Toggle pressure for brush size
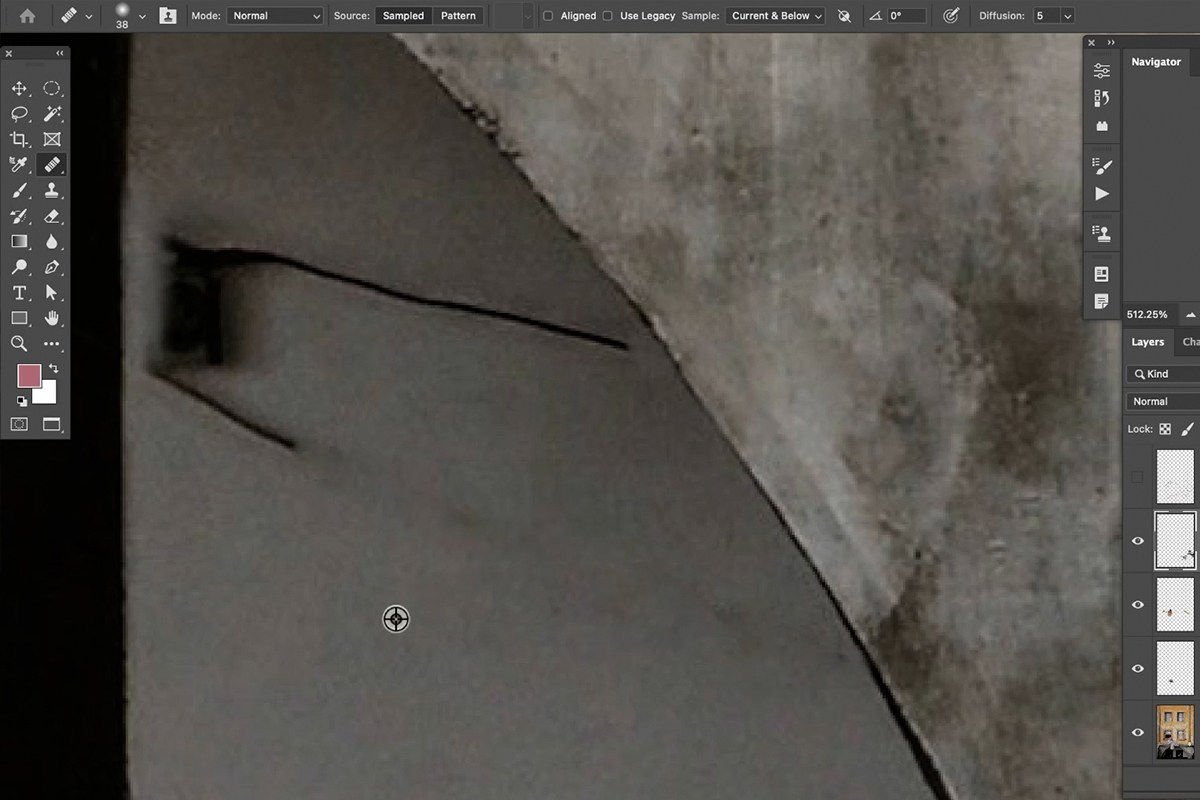This screenshot has width=1200, height=800. (x=951, y=16)
